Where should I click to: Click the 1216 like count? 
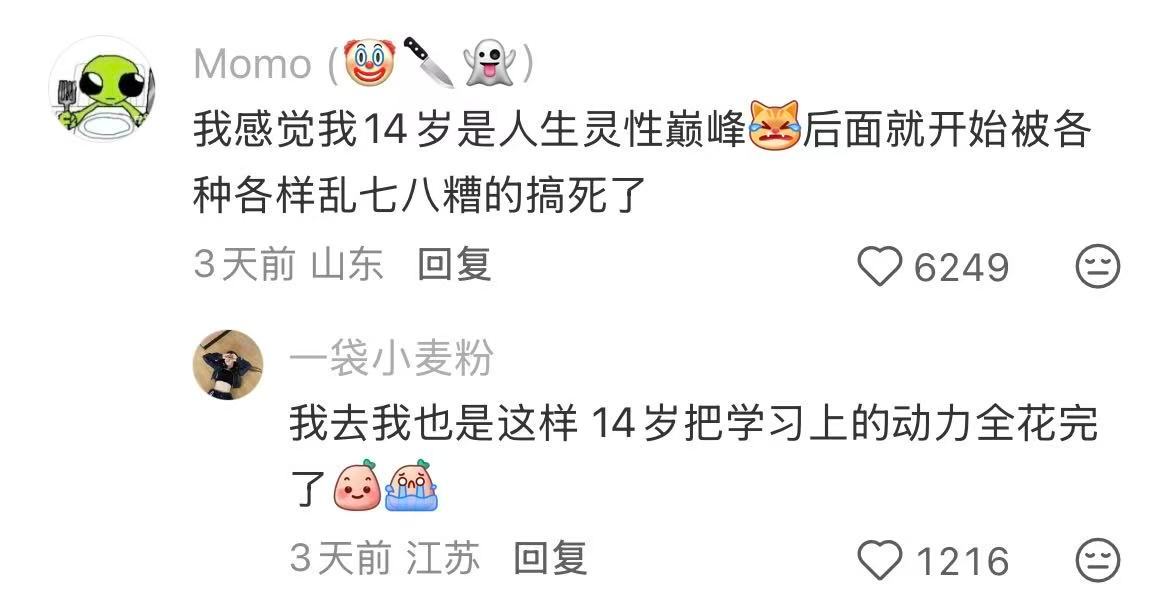tap(963, 561)
